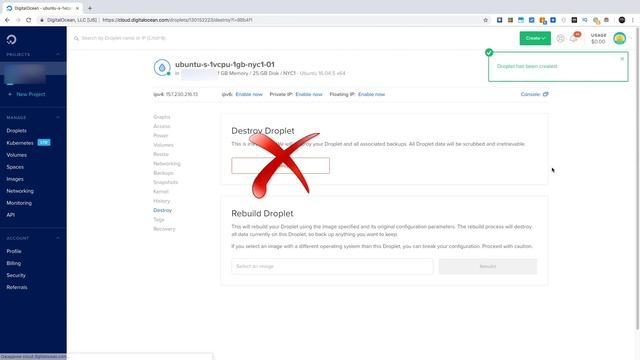Collapse the Manage section

coord(58,118)
